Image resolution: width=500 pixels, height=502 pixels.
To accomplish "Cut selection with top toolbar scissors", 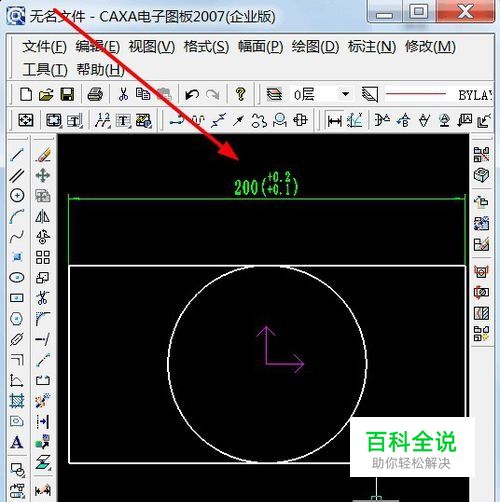I will [x=123, y=95].
